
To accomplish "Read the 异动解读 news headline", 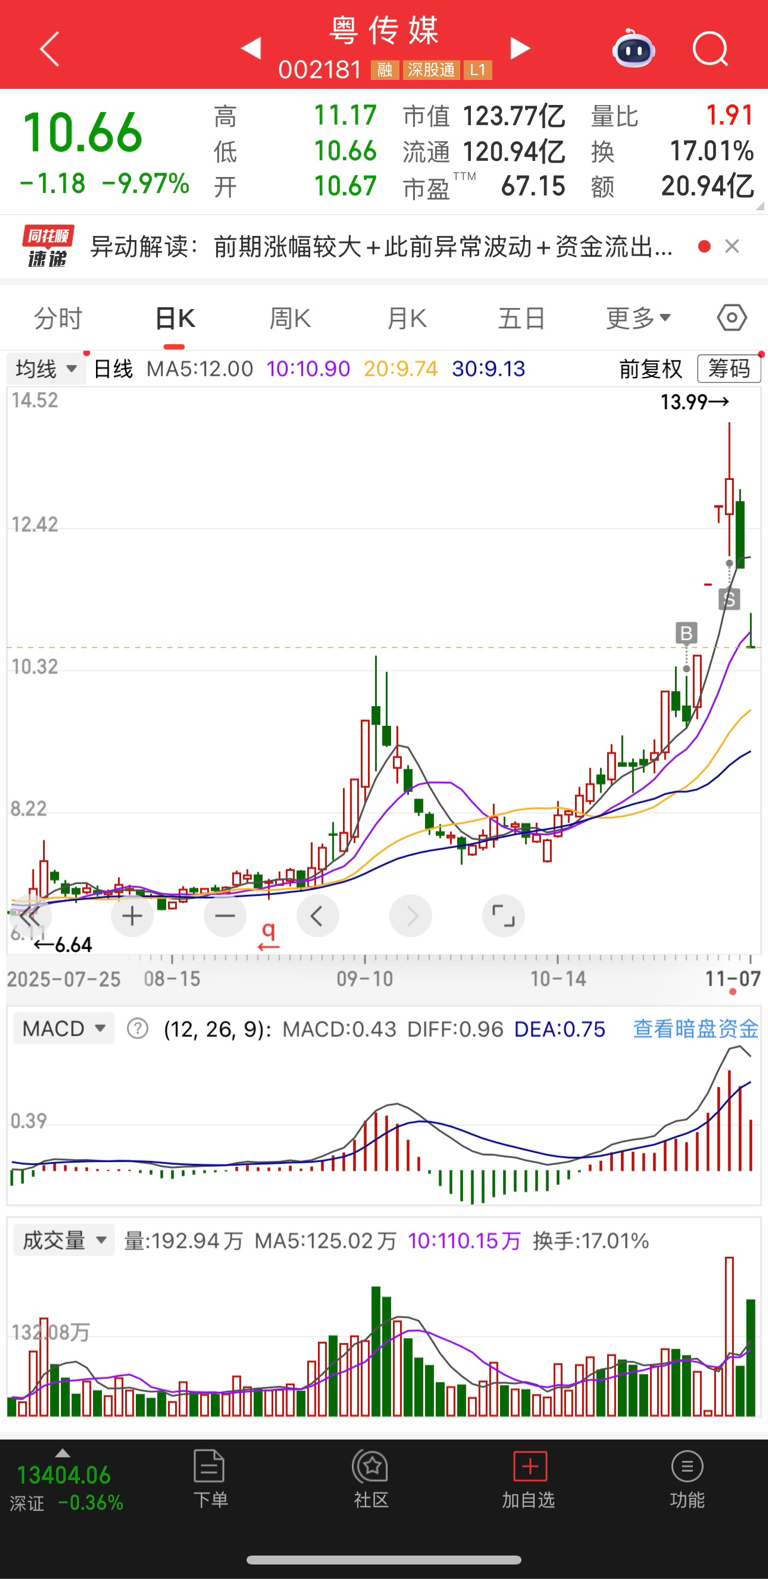I will (381, 246).
